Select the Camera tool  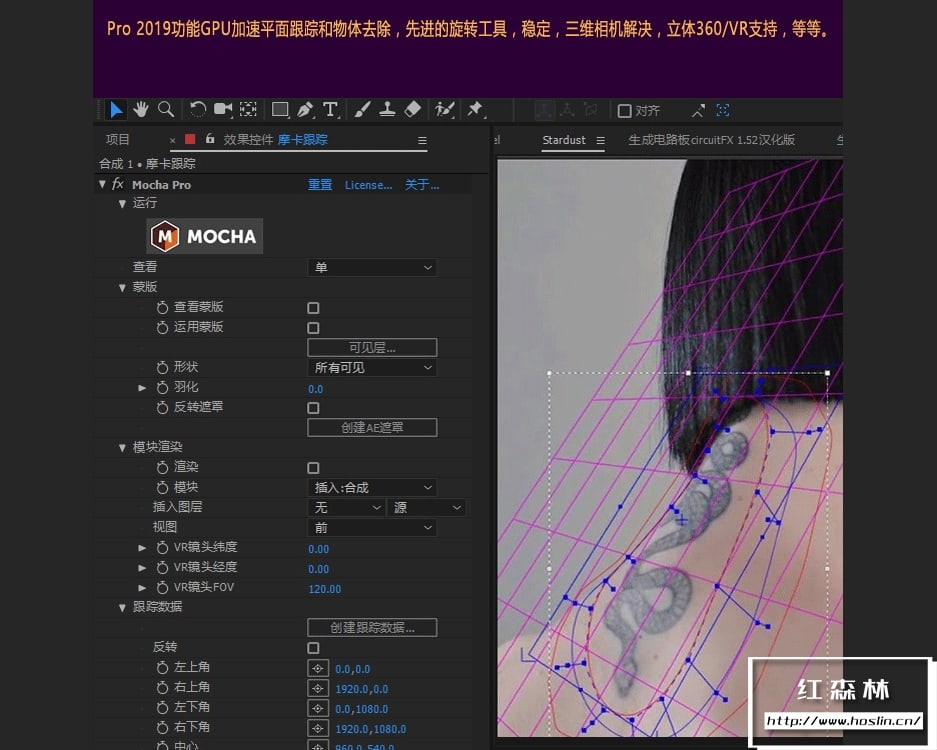tap(223, 109)
